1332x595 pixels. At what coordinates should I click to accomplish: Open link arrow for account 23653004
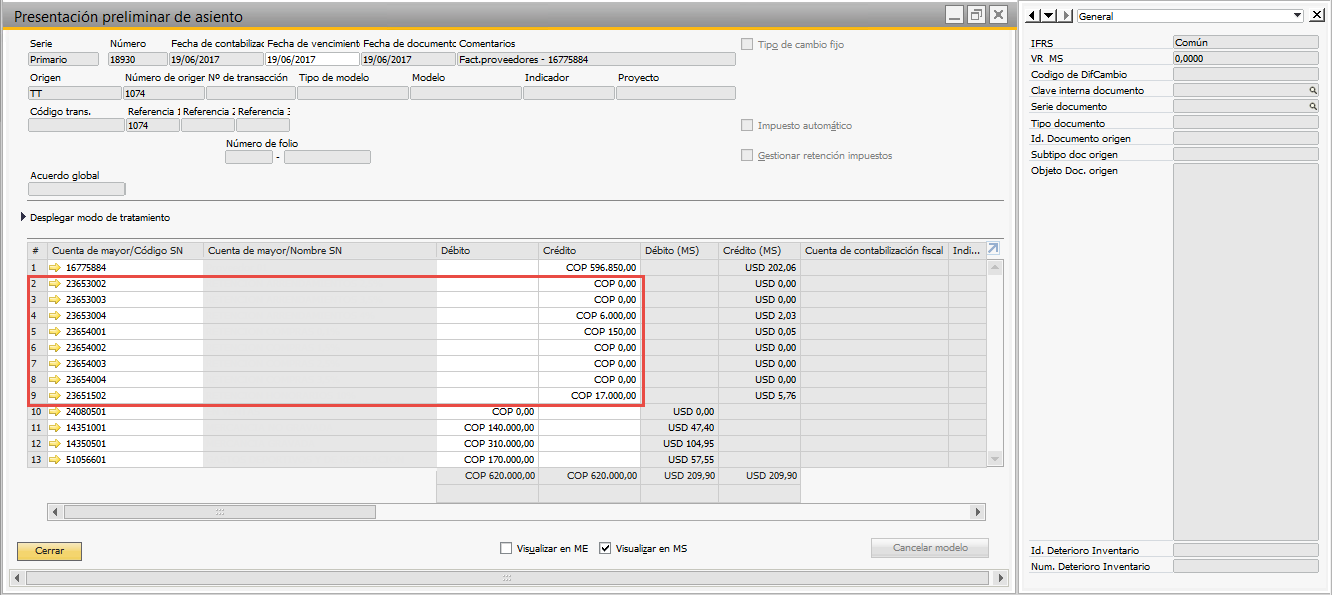pyautogui.click(x=55, y=316)
